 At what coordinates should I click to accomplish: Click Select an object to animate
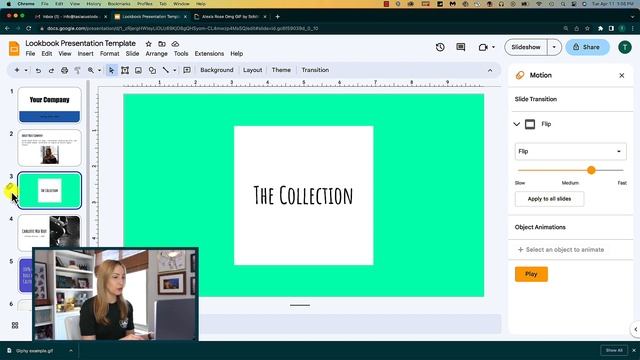(561, 249)
